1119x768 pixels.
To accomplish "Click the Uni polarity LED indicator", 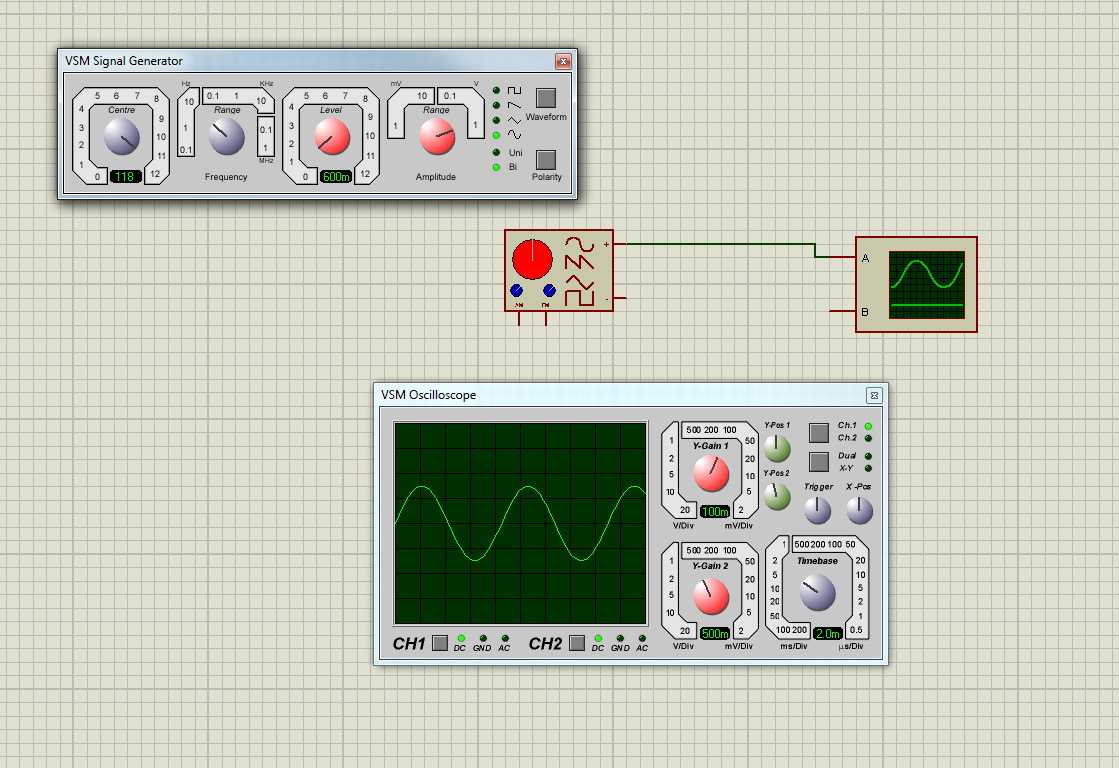I will 496,153.
